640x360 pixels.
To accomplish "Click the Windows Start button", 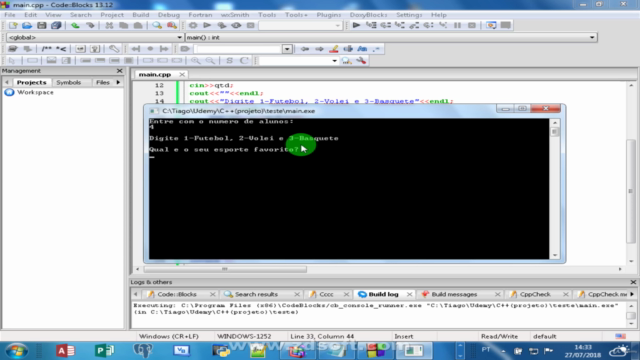I will (16, 351).
